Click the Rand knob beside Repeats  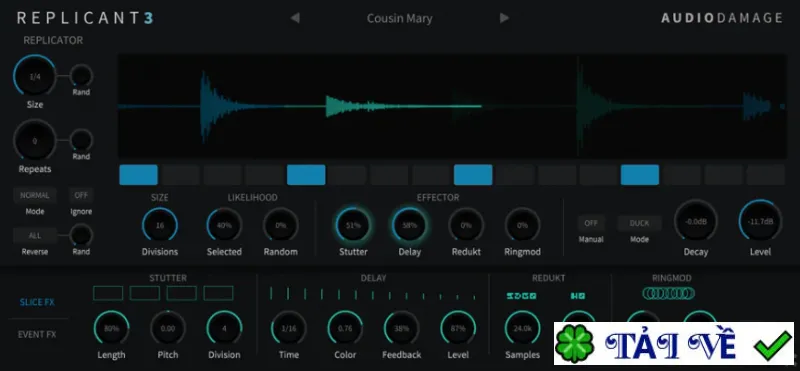click(x=81, y=140)
